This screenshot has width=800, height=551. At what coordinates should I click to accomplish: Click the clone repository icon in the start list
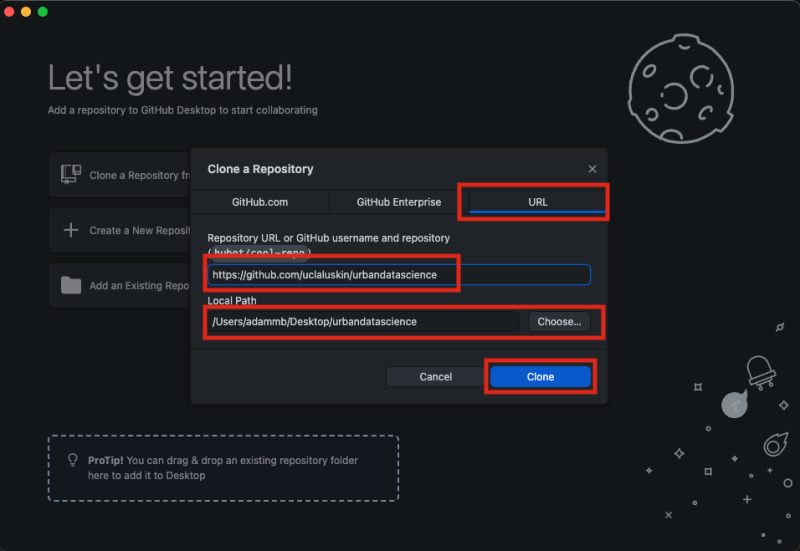coord(71,174)
